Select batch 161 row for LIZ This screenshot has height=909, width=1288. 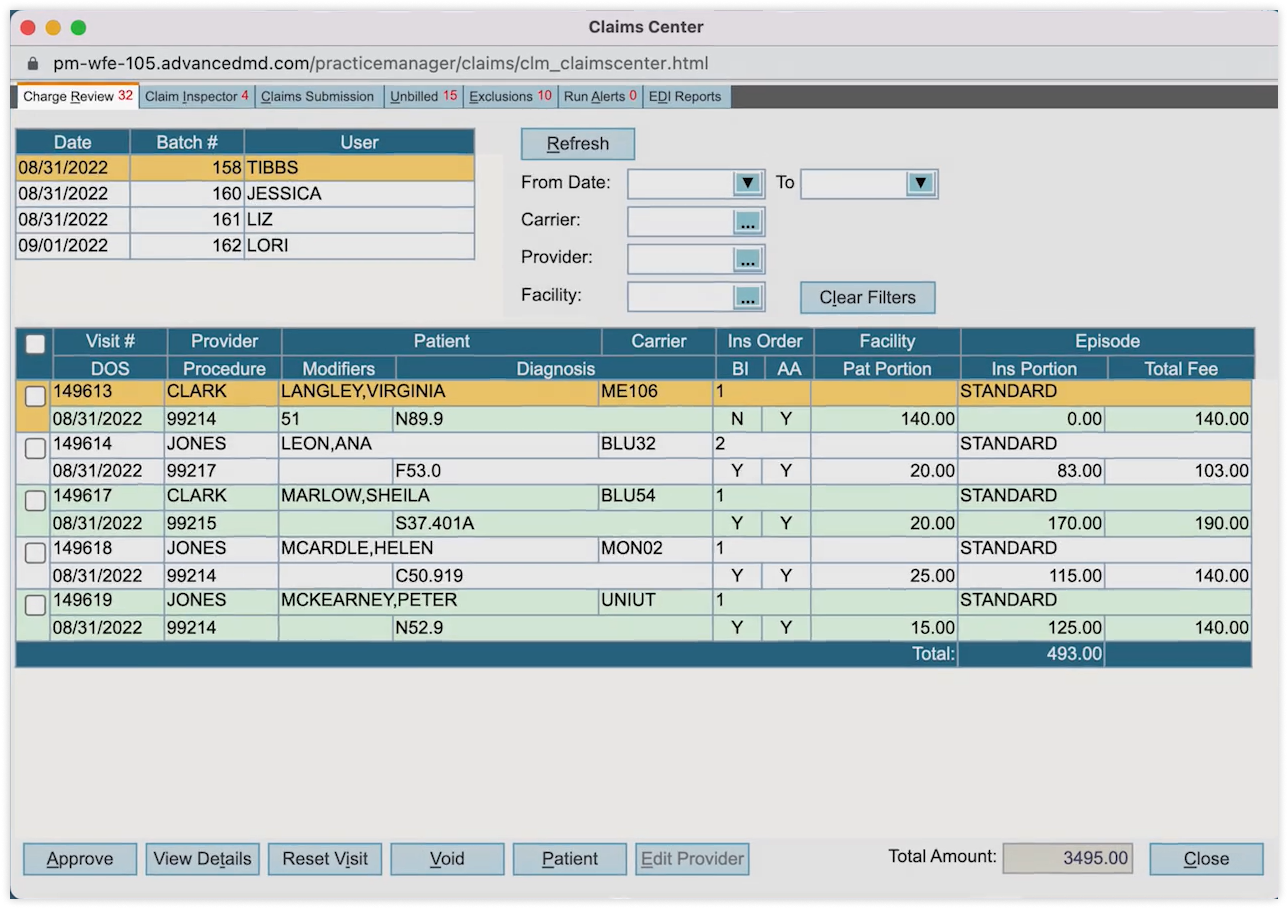245,220
